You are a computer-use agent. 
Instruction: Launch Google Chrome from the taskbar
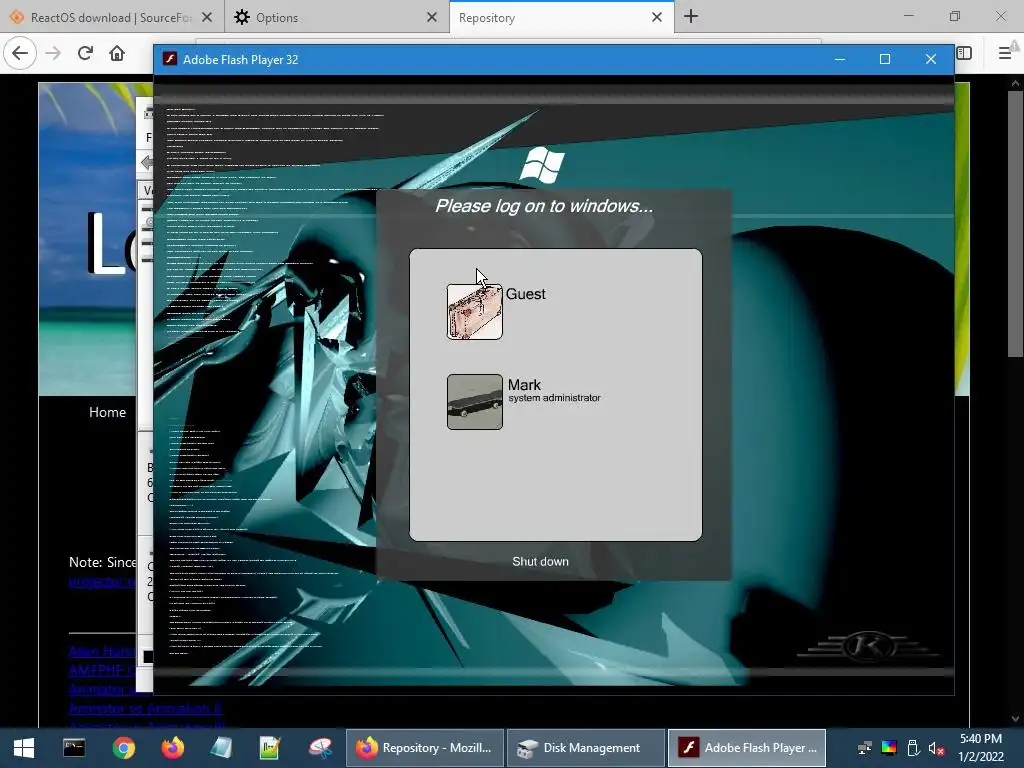pyautogui.click(x=123, y=748)
